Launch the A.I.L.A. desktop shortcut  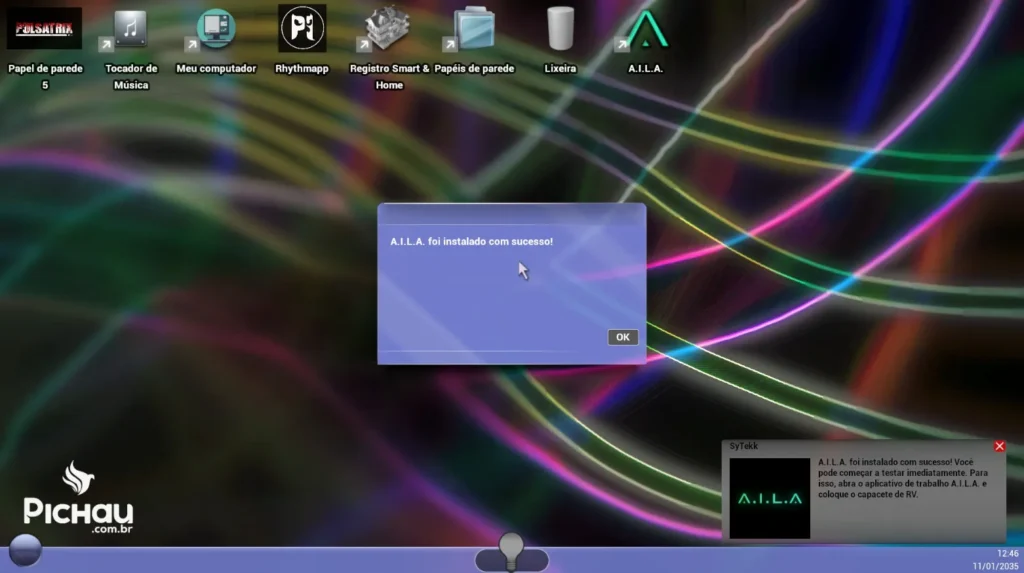[x=646, y=29]
